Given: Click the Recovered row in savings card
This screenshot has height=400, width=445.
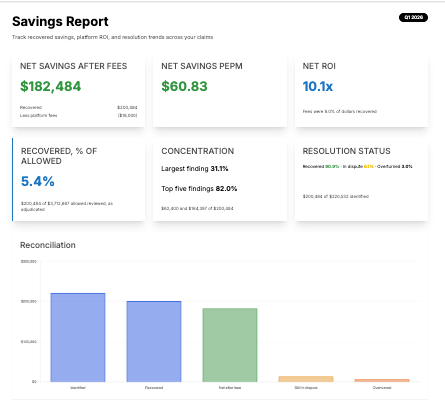Looking at the screenshot, I should [78, 107].
